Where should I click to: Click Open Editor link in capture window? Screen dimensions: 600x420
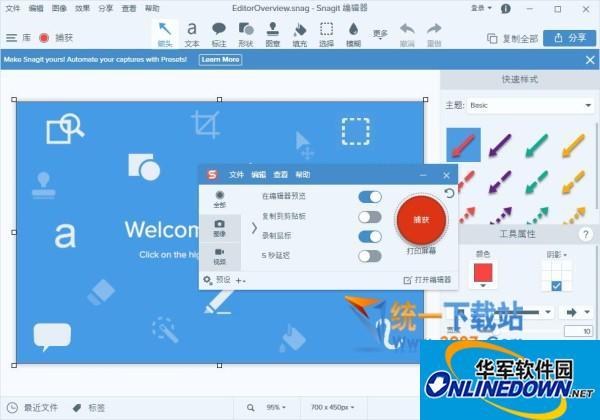pyautogui.click(x=427, y=280)
